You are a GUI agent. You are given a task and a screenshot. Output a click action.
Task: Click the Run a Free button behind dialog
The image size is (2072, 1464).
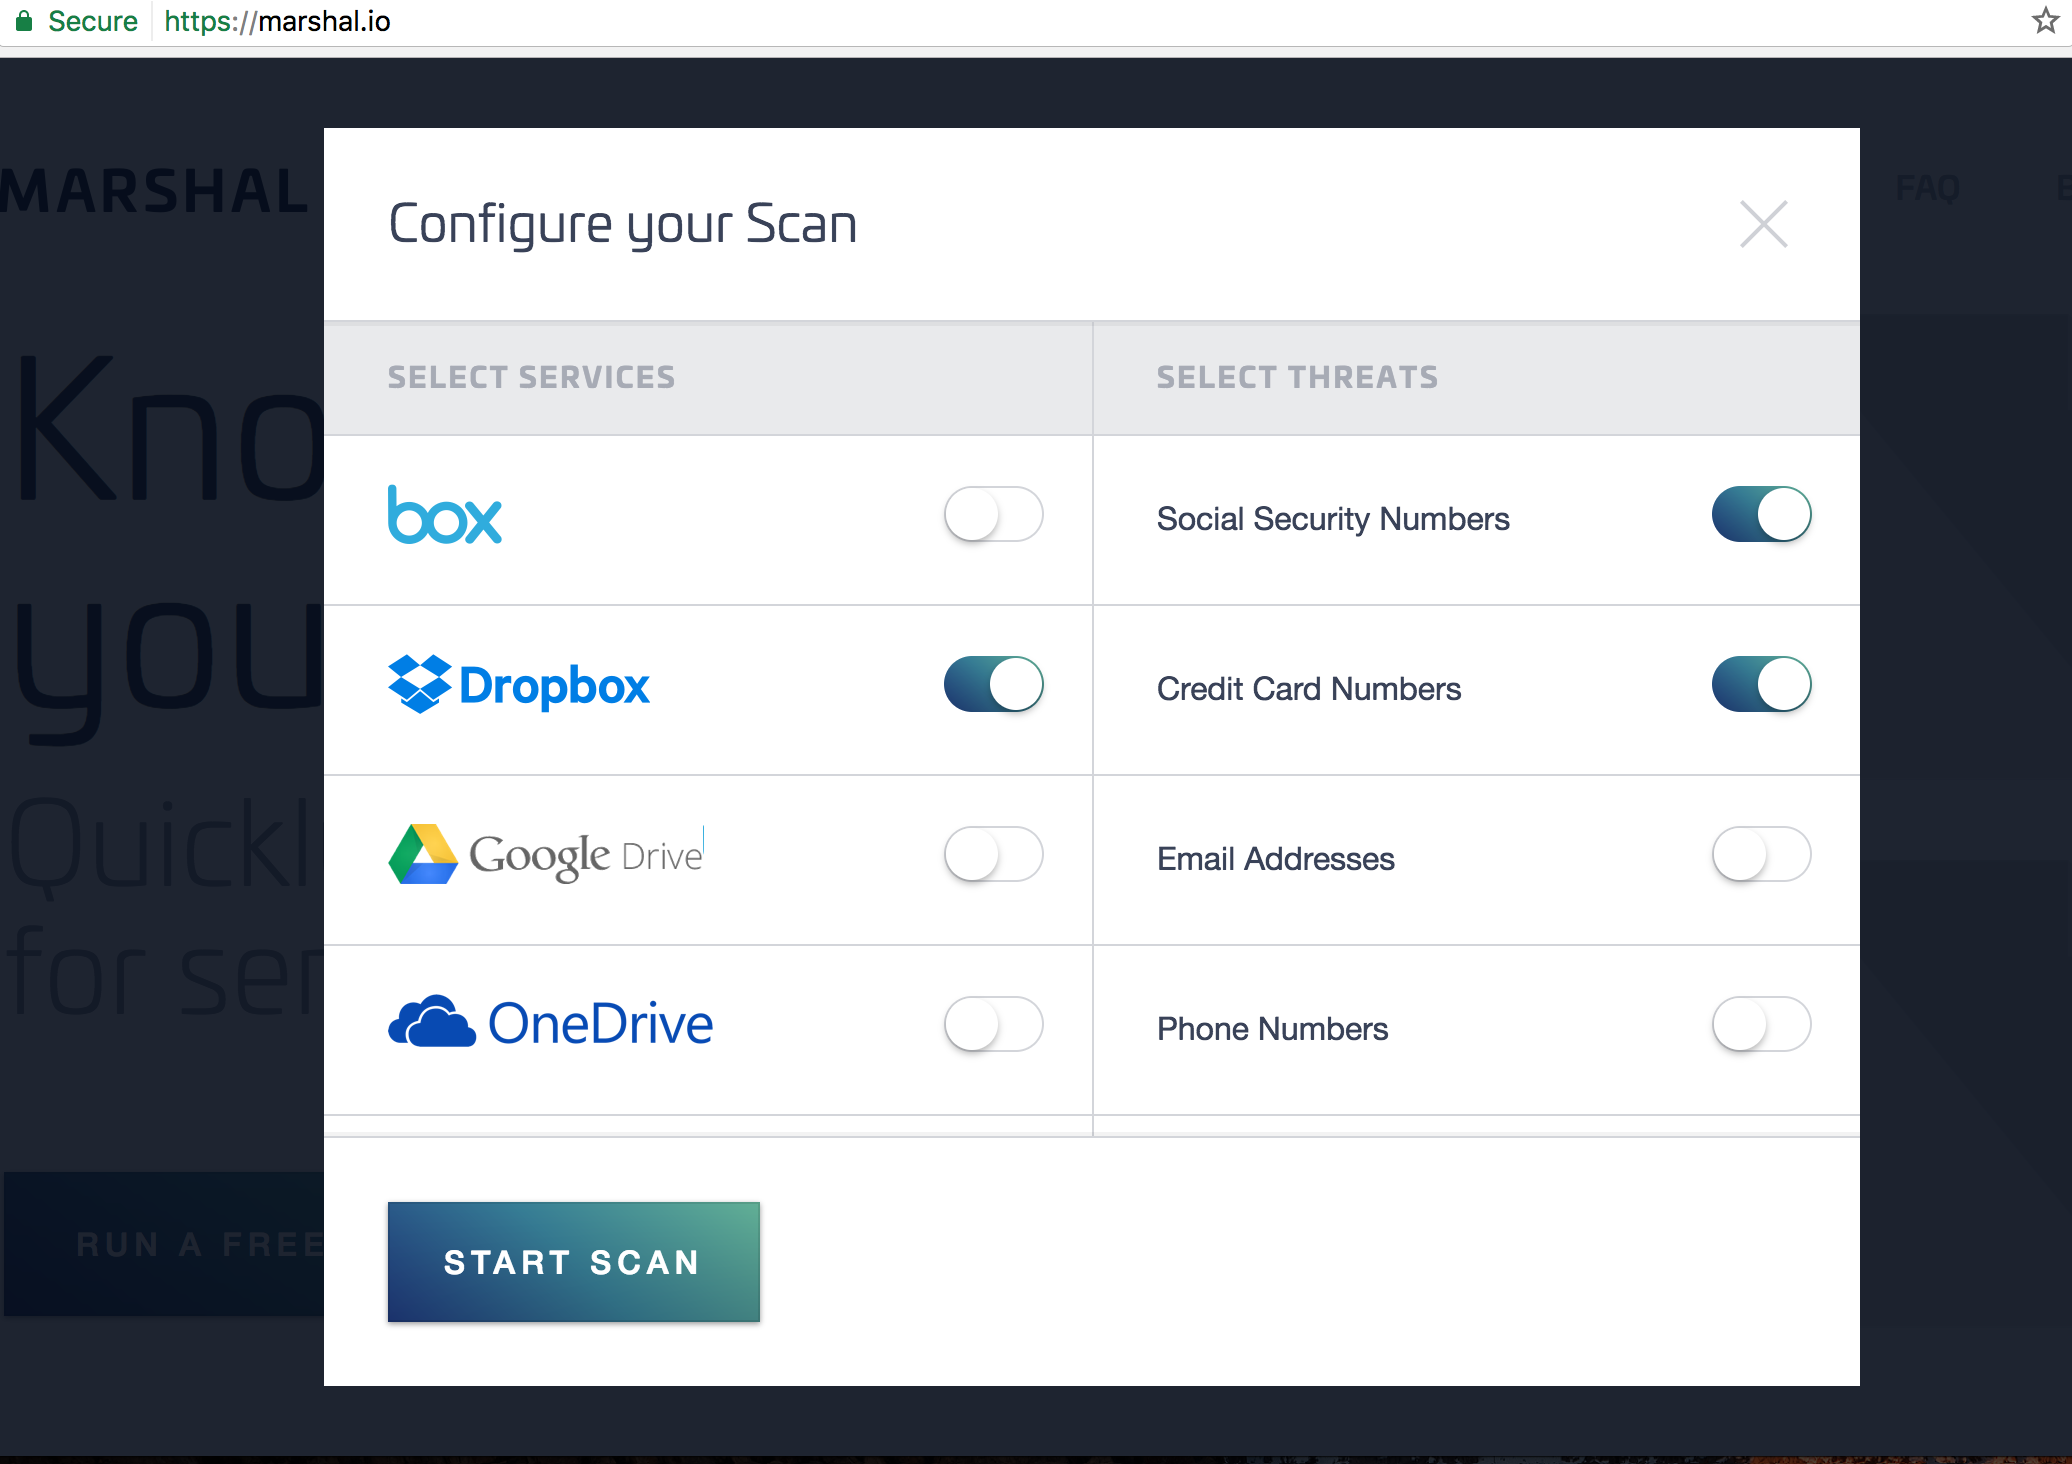point(165,1244)
